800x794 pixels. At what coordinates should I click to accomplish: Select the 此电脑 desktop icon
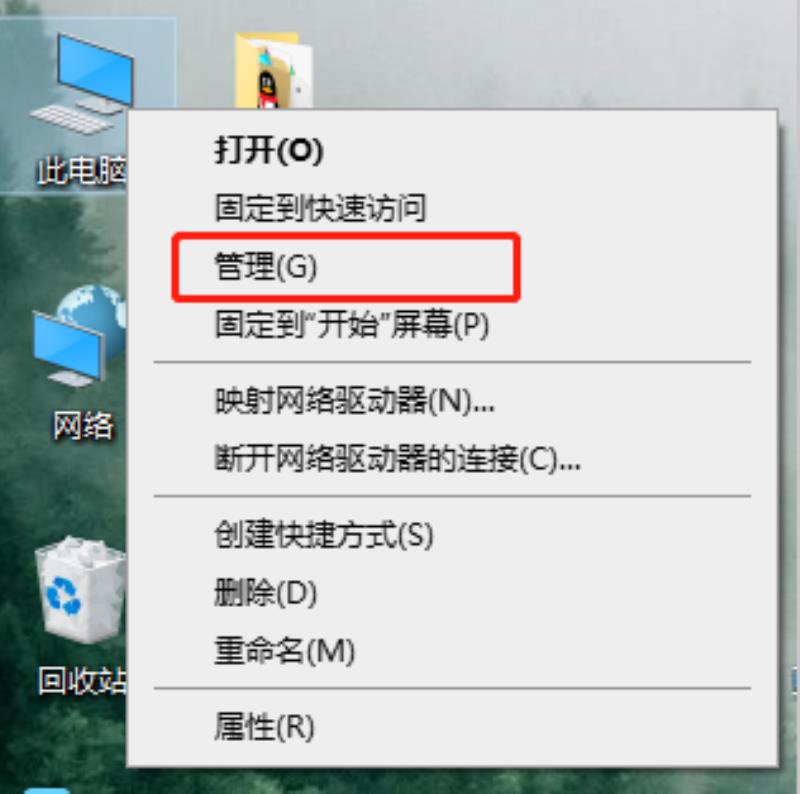83,84
